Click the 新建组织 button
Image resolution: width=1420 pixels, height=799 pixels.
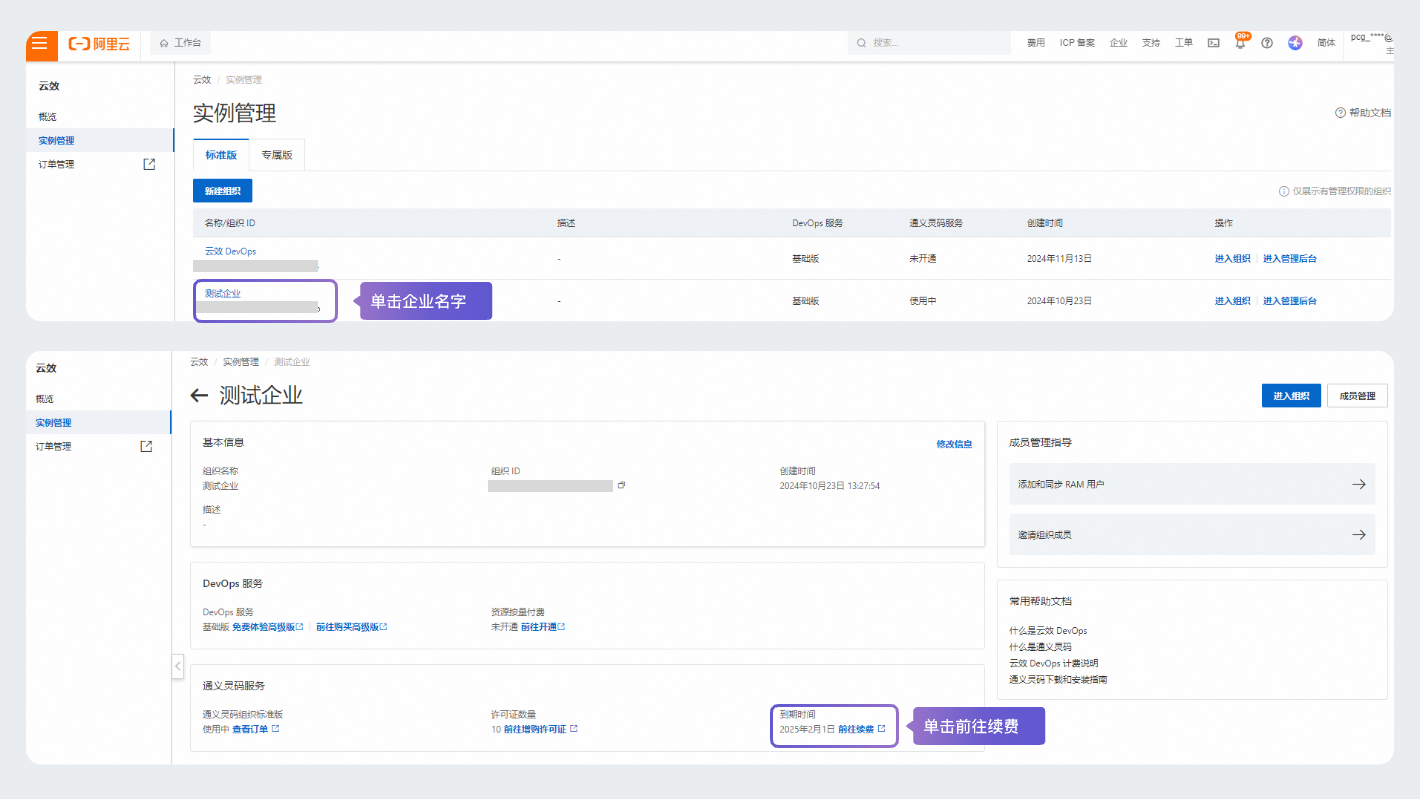pos(223,190)
